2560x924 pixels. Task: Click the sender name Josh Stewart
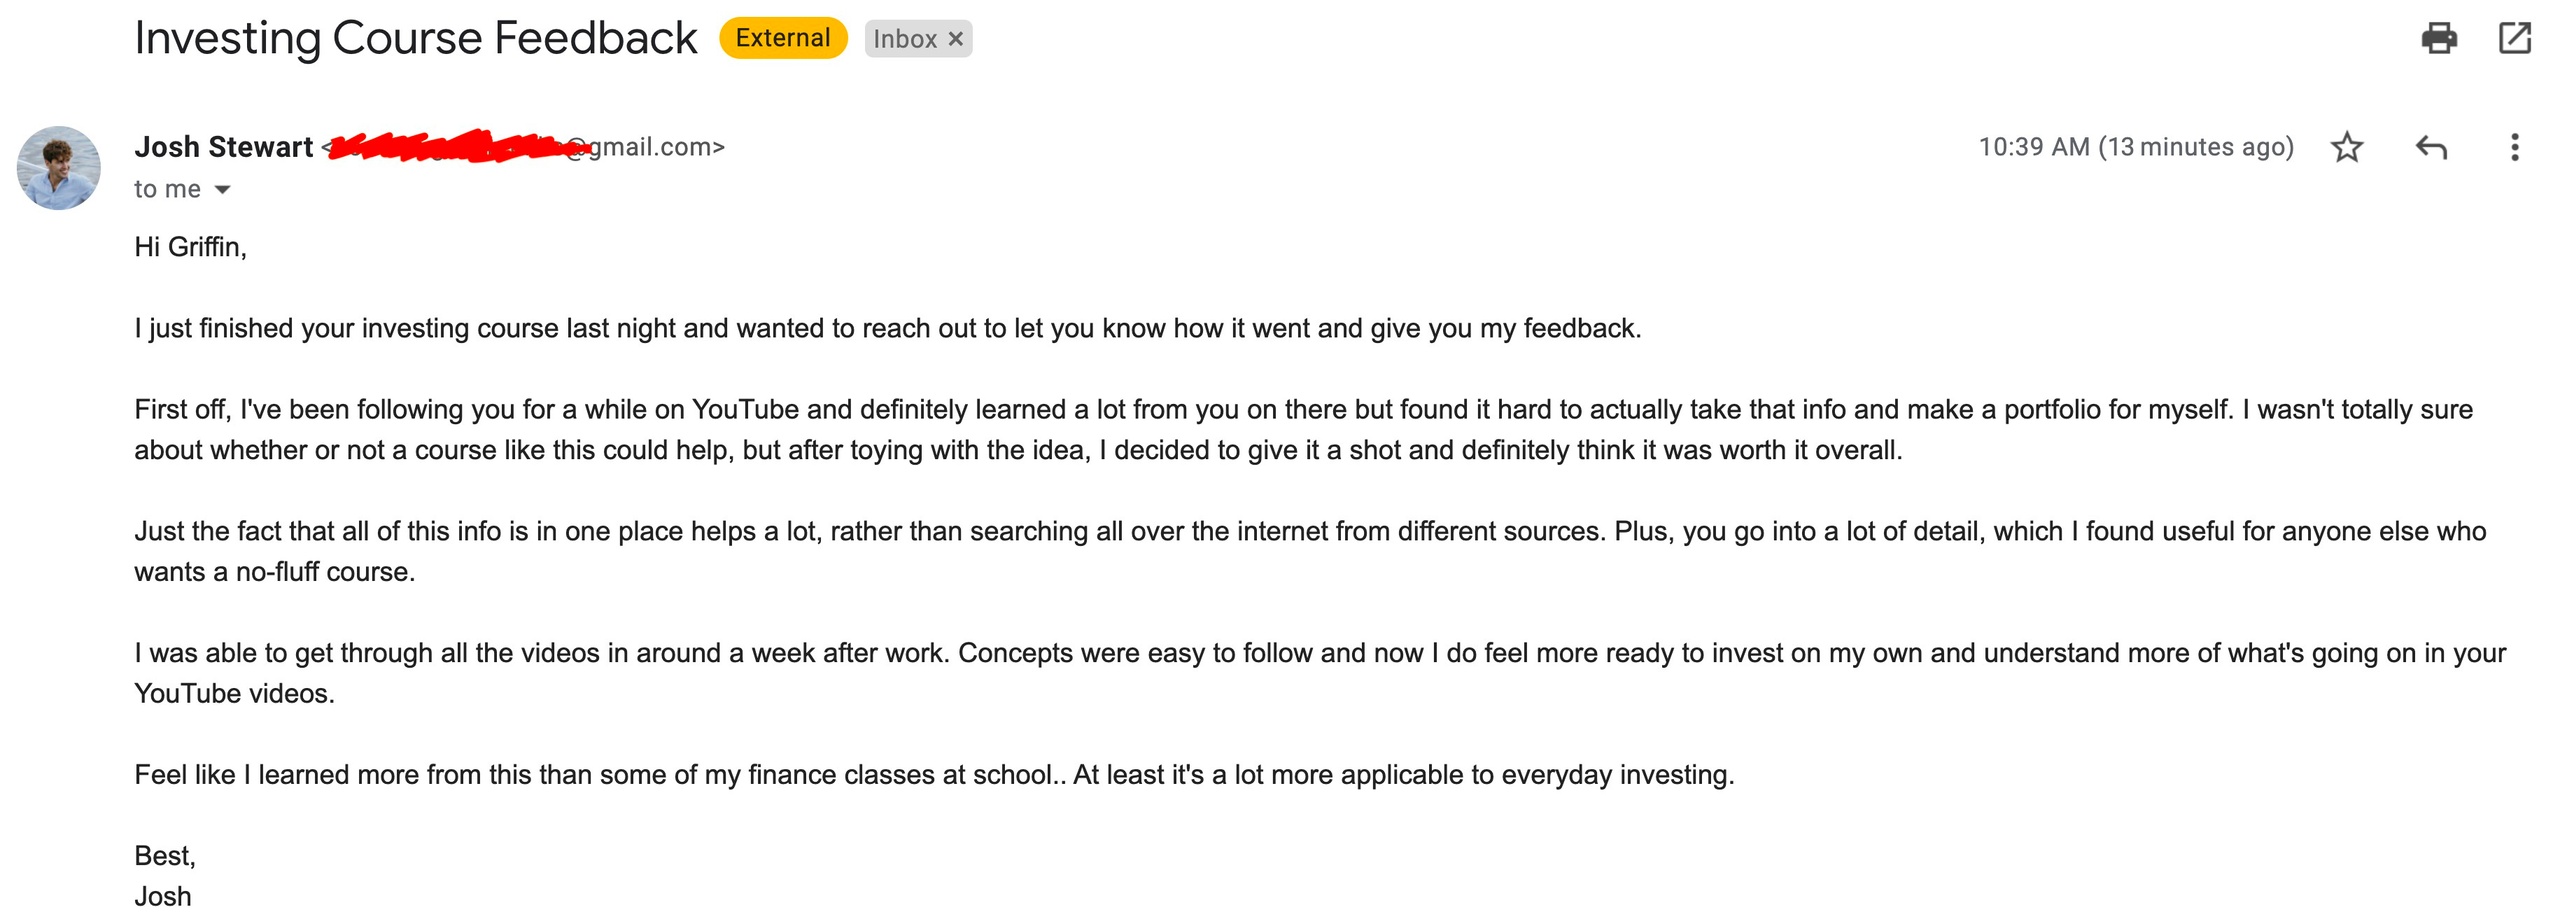[x=224, y=147]
